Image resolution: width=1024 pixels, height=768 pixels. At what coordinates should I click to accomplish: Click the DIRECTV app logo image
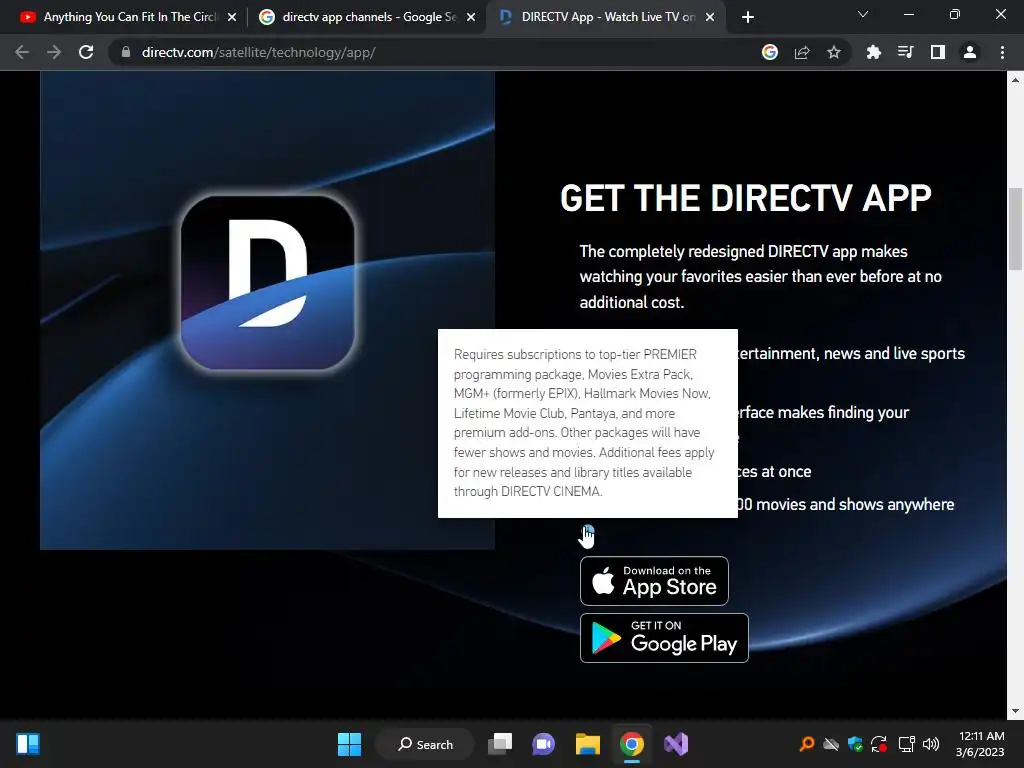click(267, 281)
